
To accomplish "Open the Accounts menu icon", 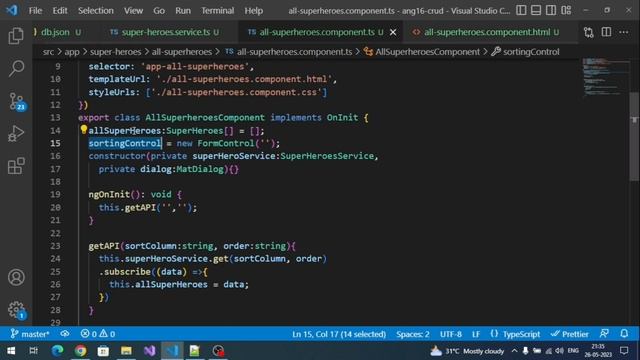I will tap(16, 278).
